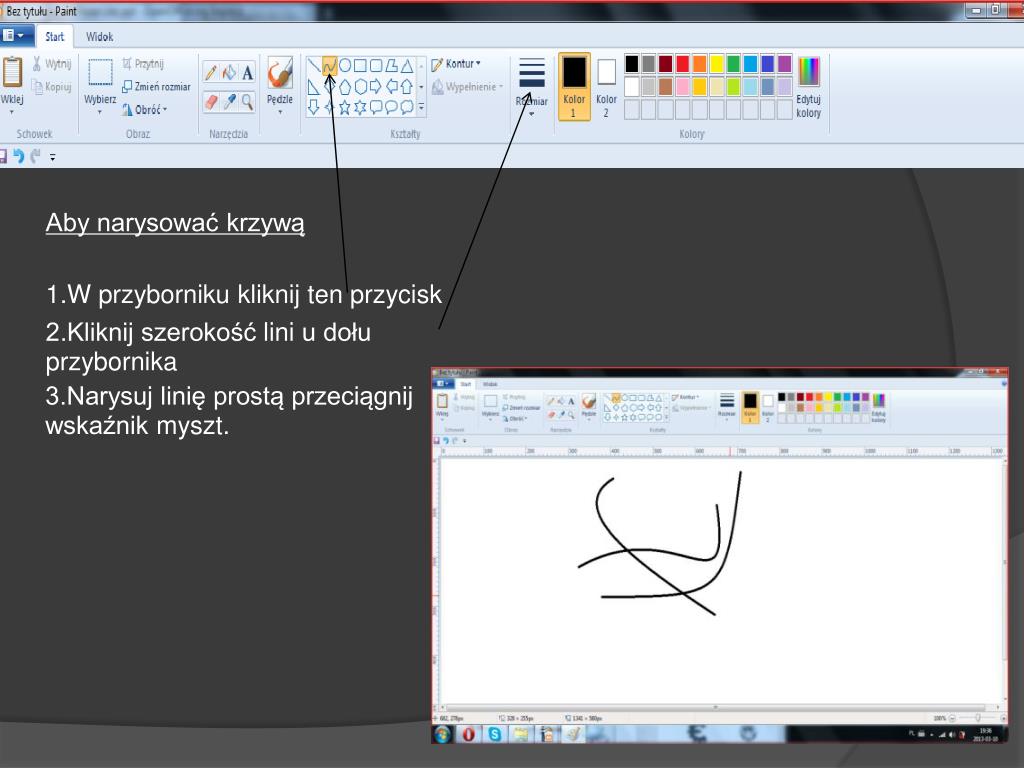The image size is (1024, 768).
Task: Choose the Rounded rectangle shape in top gallery
Action: click(376, 65)
